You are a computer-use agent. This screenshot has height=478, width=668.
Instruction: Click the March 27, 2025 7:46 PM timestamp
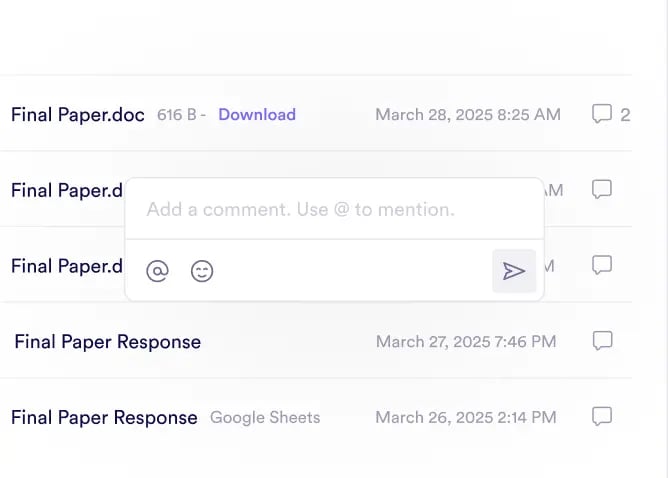(466, 342)
